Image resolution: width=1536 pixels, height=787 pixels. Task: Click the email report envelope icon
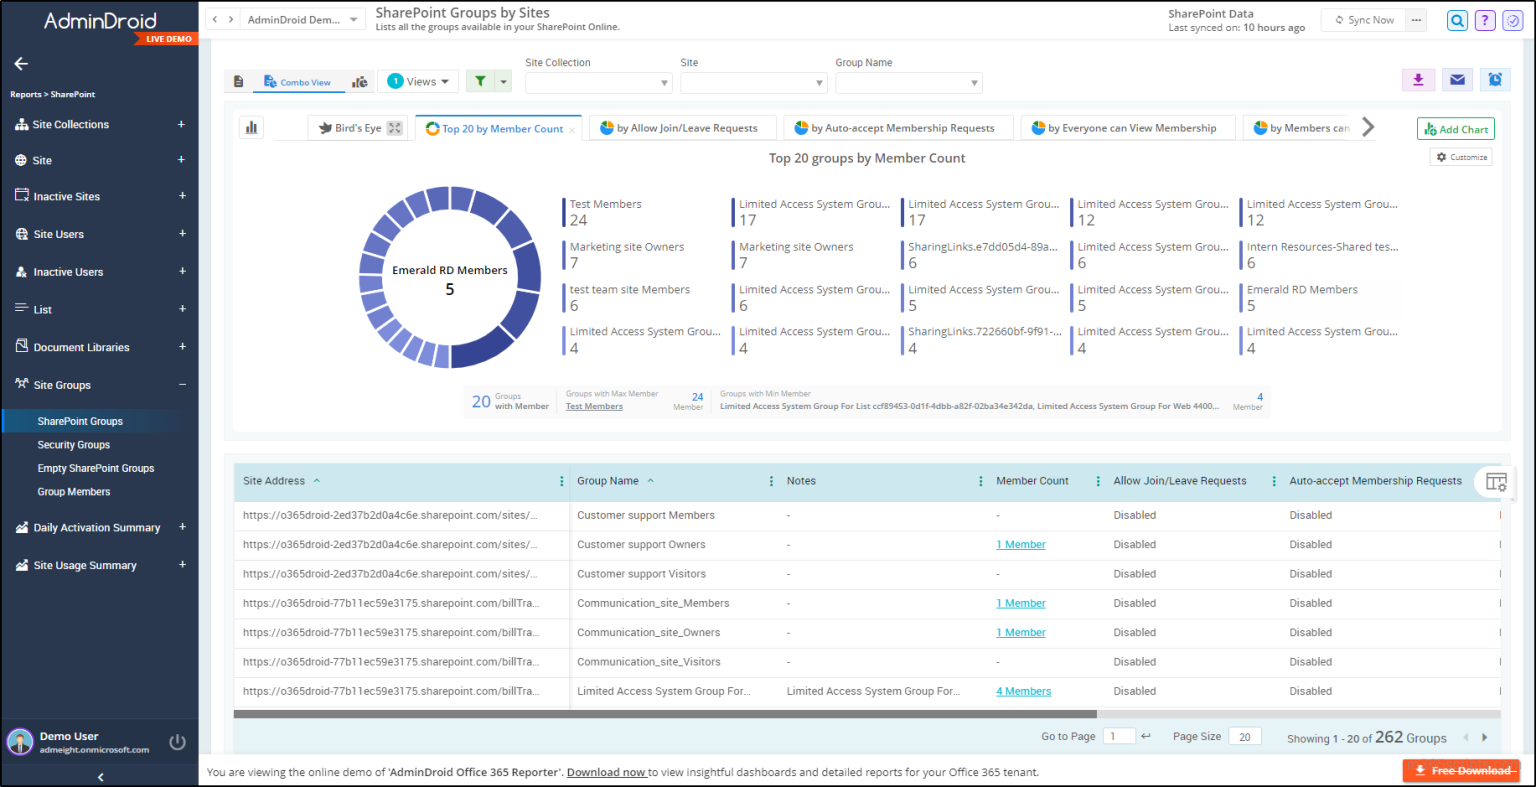point(1457,80)
